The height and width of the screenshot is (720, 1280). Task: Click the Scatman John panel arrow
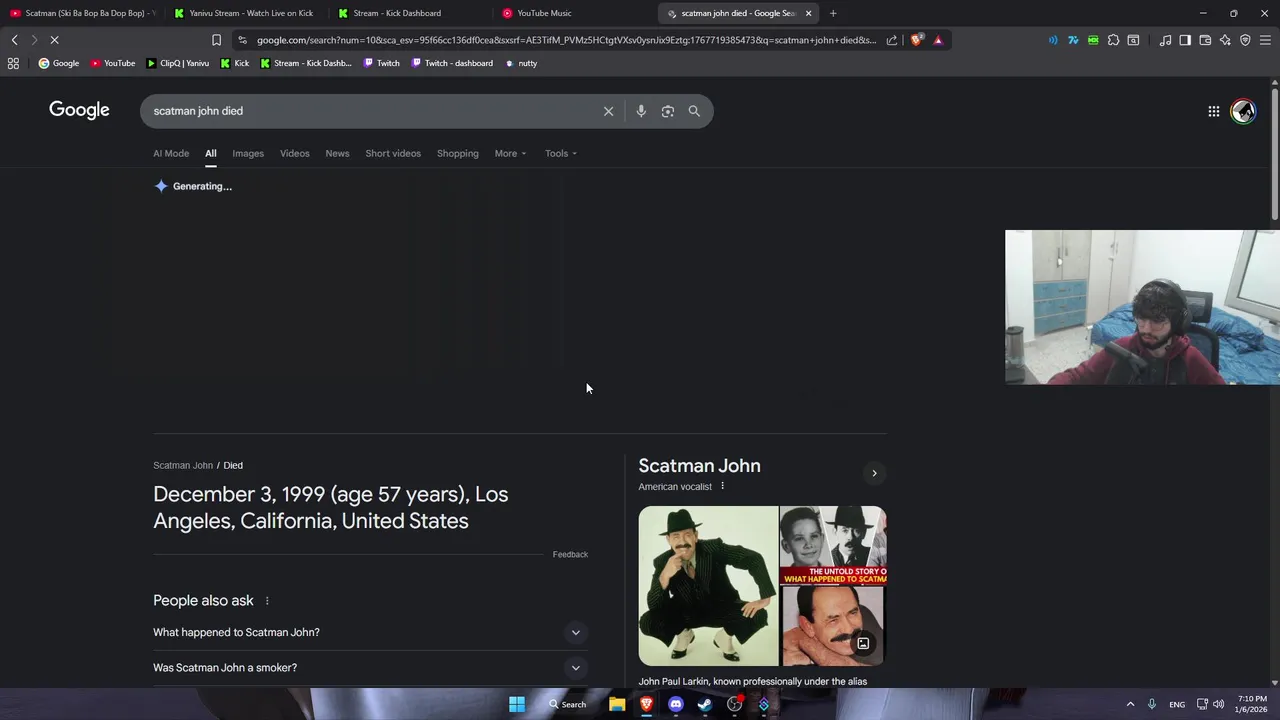tap(874, 473)
